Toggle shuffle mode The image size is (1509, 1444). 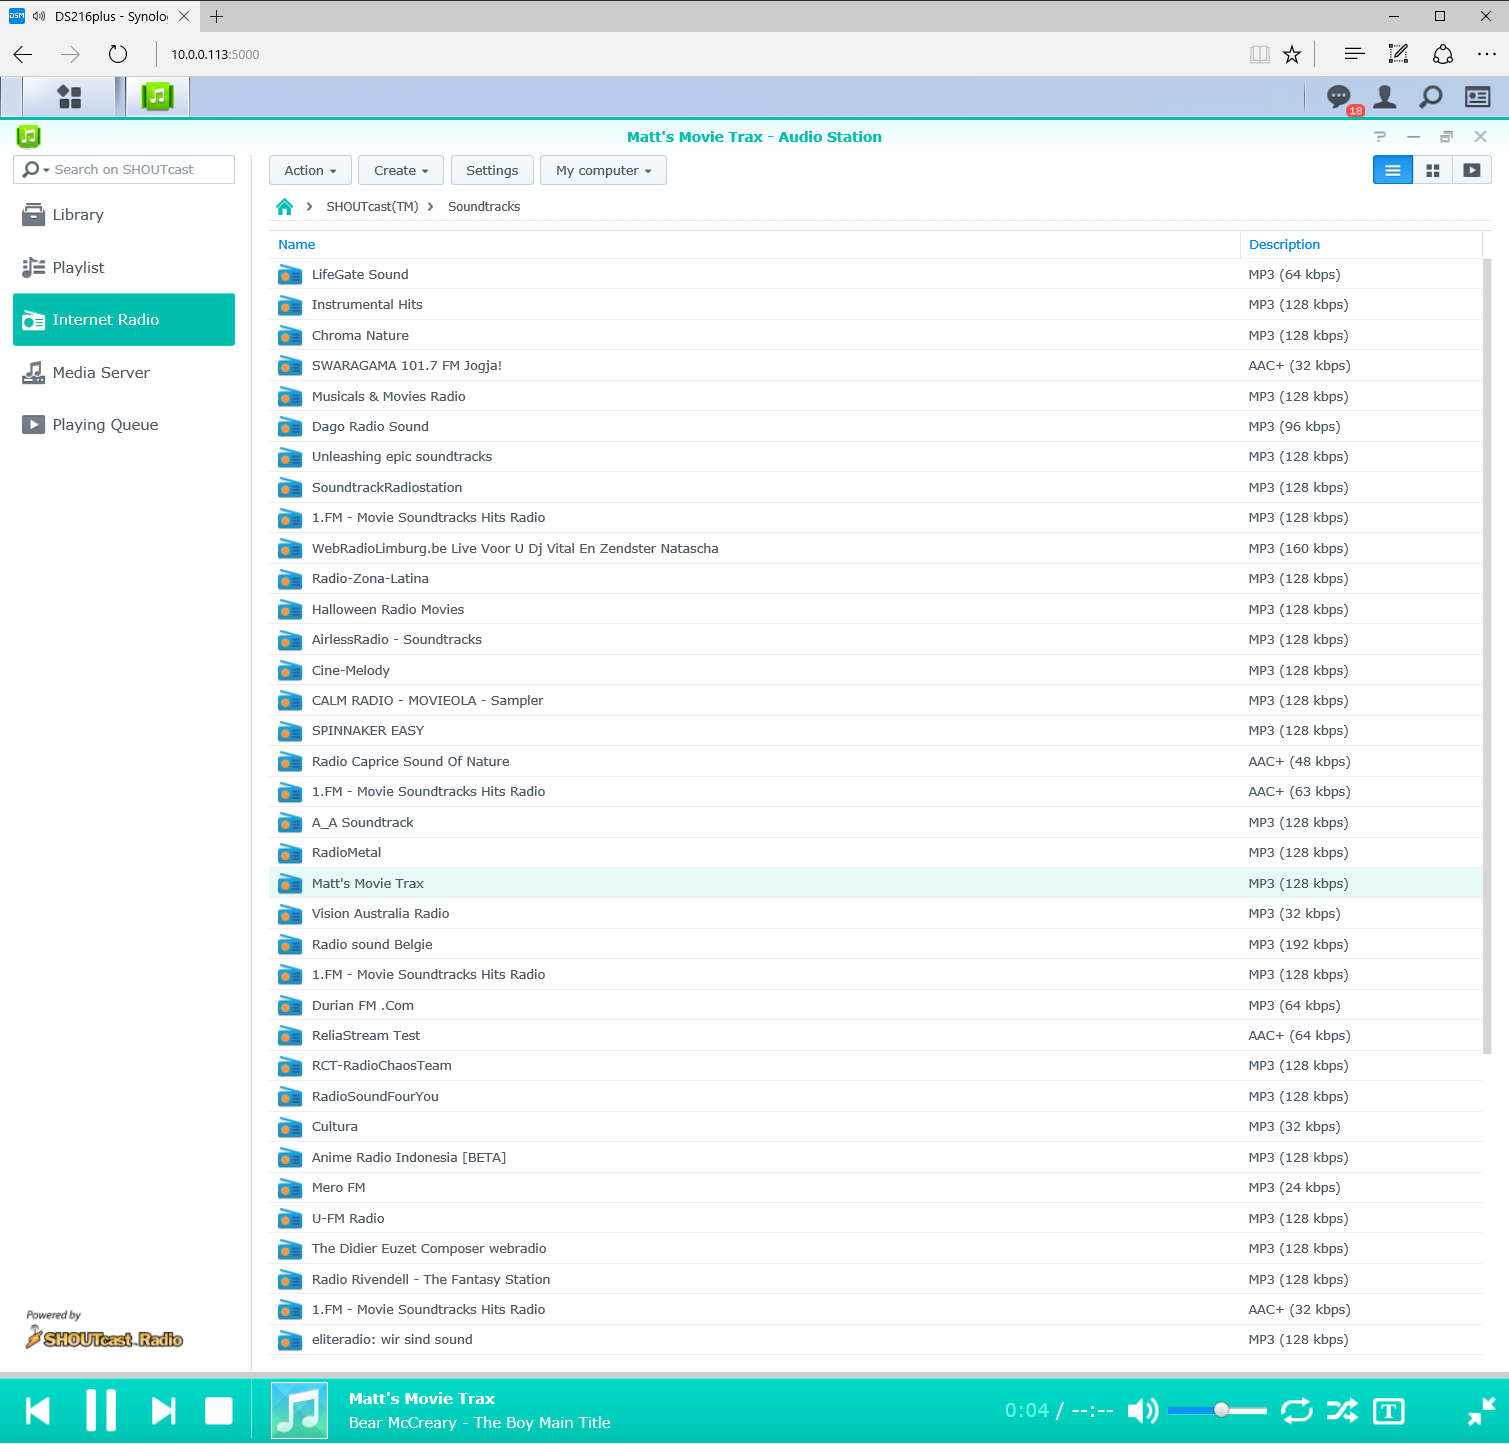1342,1411
